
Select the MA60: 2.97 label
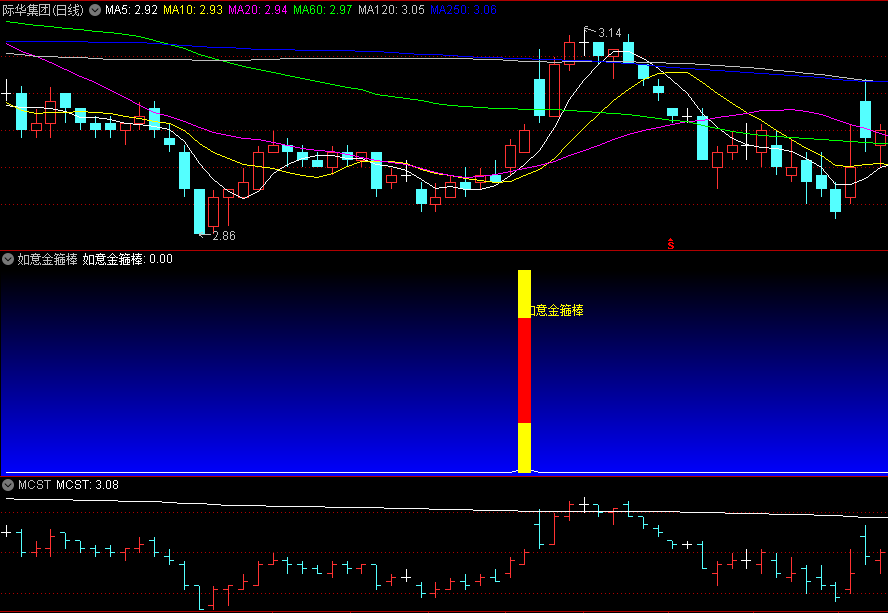[323, 10]
